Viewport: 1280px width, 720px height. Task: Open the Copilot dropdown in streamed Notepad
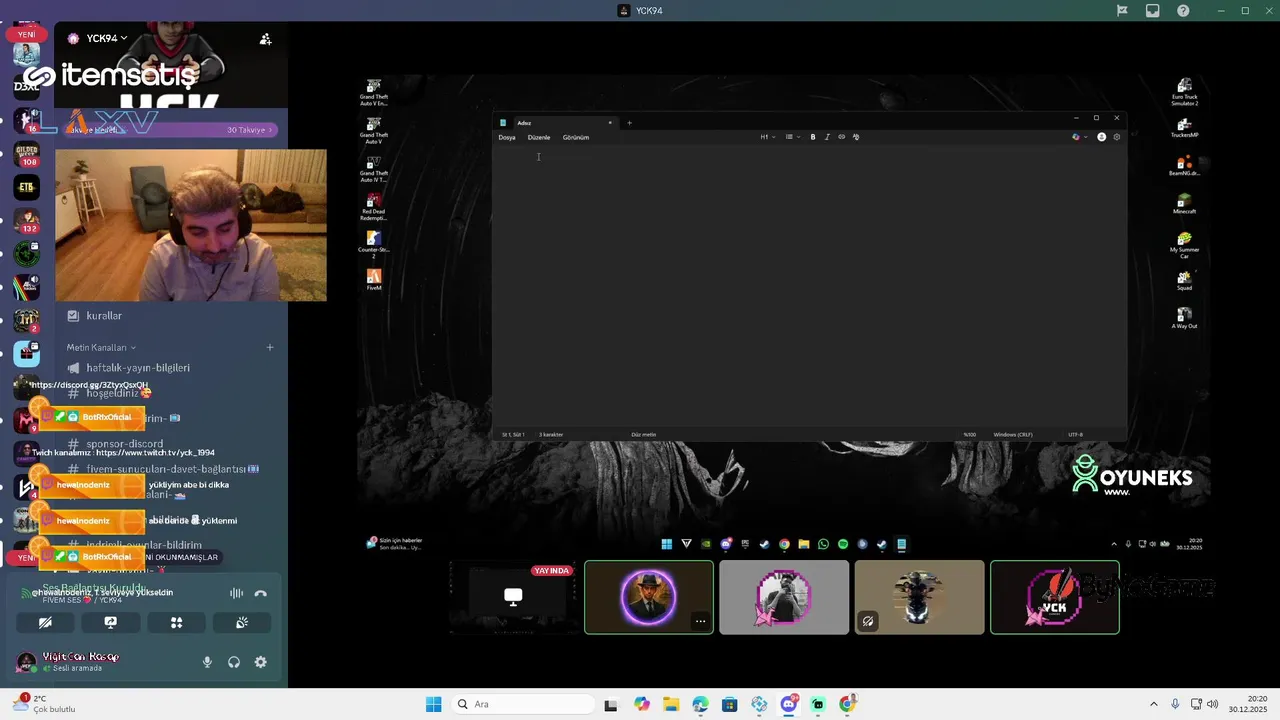1079,137
